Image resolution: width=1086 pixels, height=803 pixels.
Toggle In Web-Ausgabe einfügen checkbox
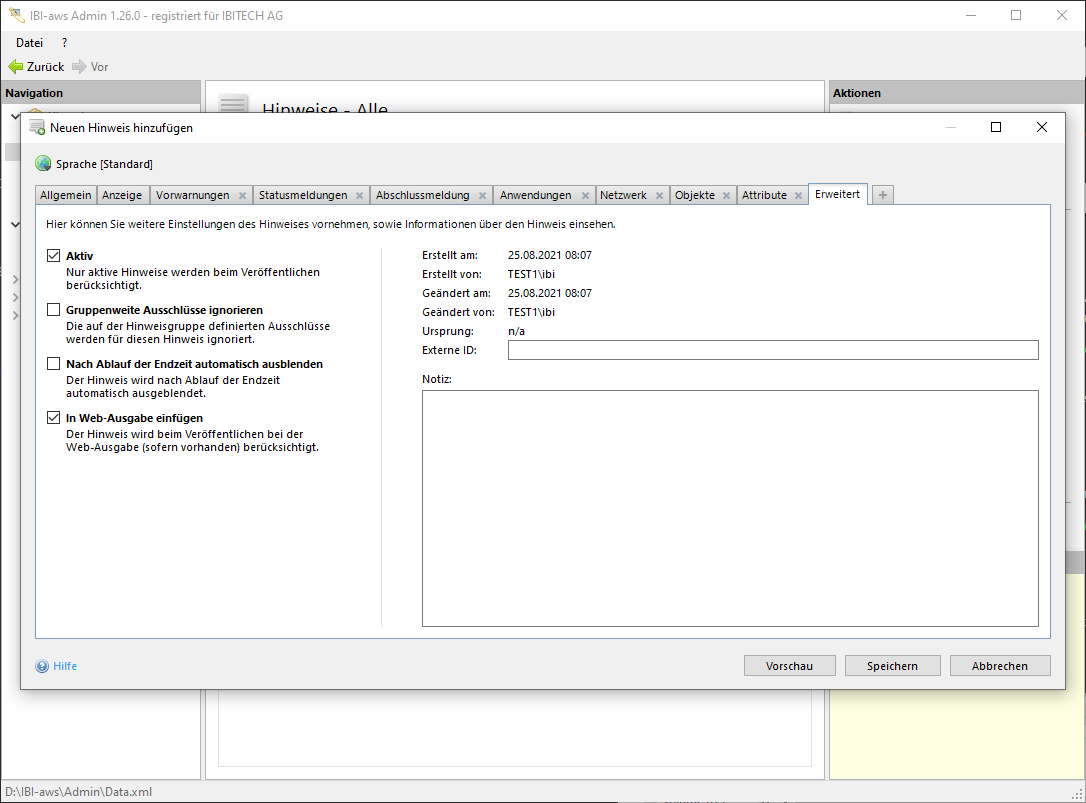[54, 419]
